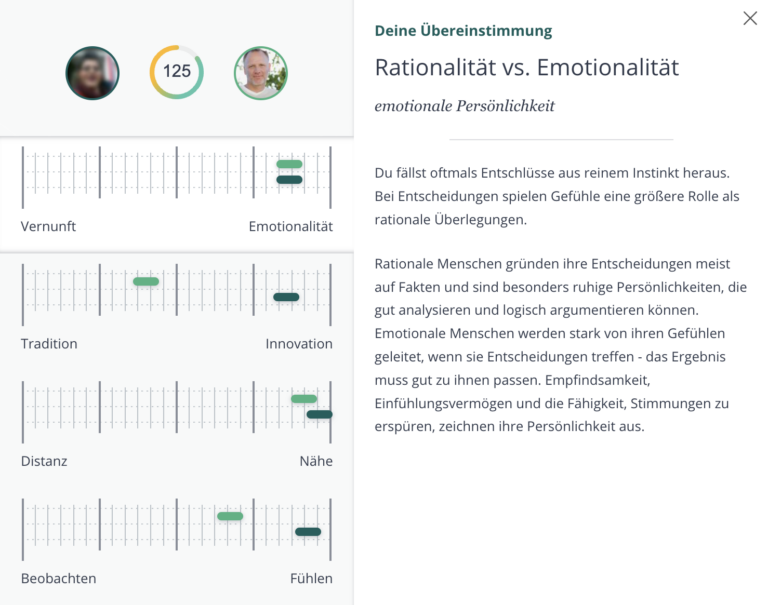Select the Beobachten–Fühlen scale row
This screenshot has height=605, width=768.
[177, 542]
